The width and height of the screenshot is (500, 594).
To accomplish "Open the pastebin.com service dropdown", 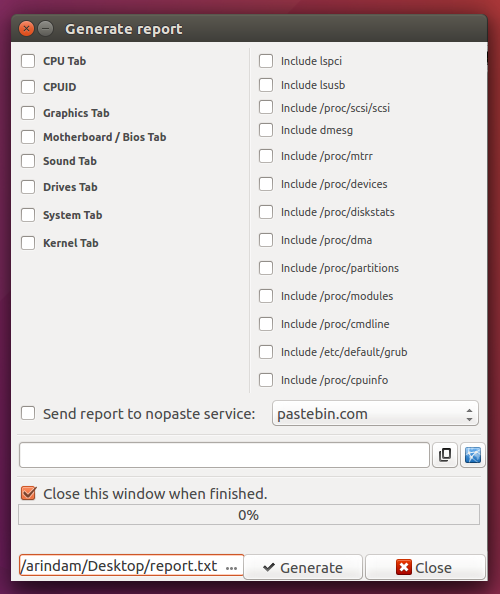I will click(375, 414).
